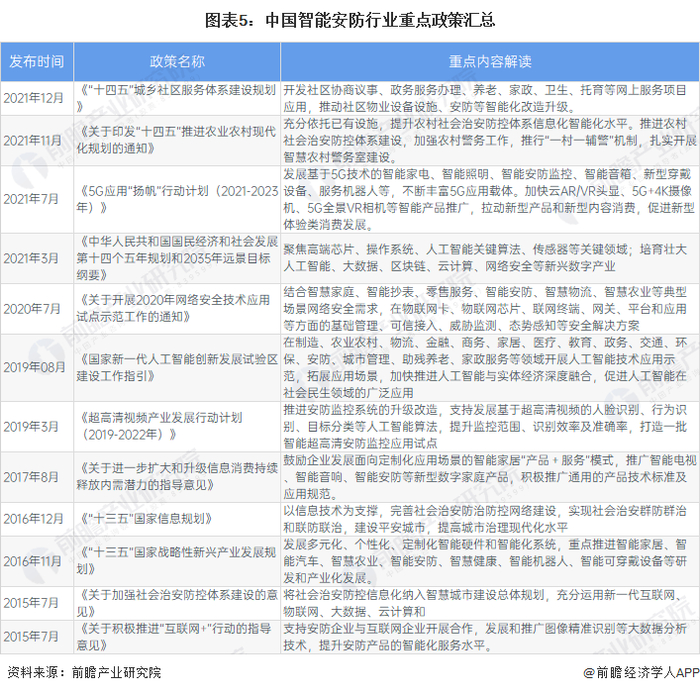This screenshot has width=700, height=693.
Task: Select the 2016年11月 date cell
Action: pos(32,561)
